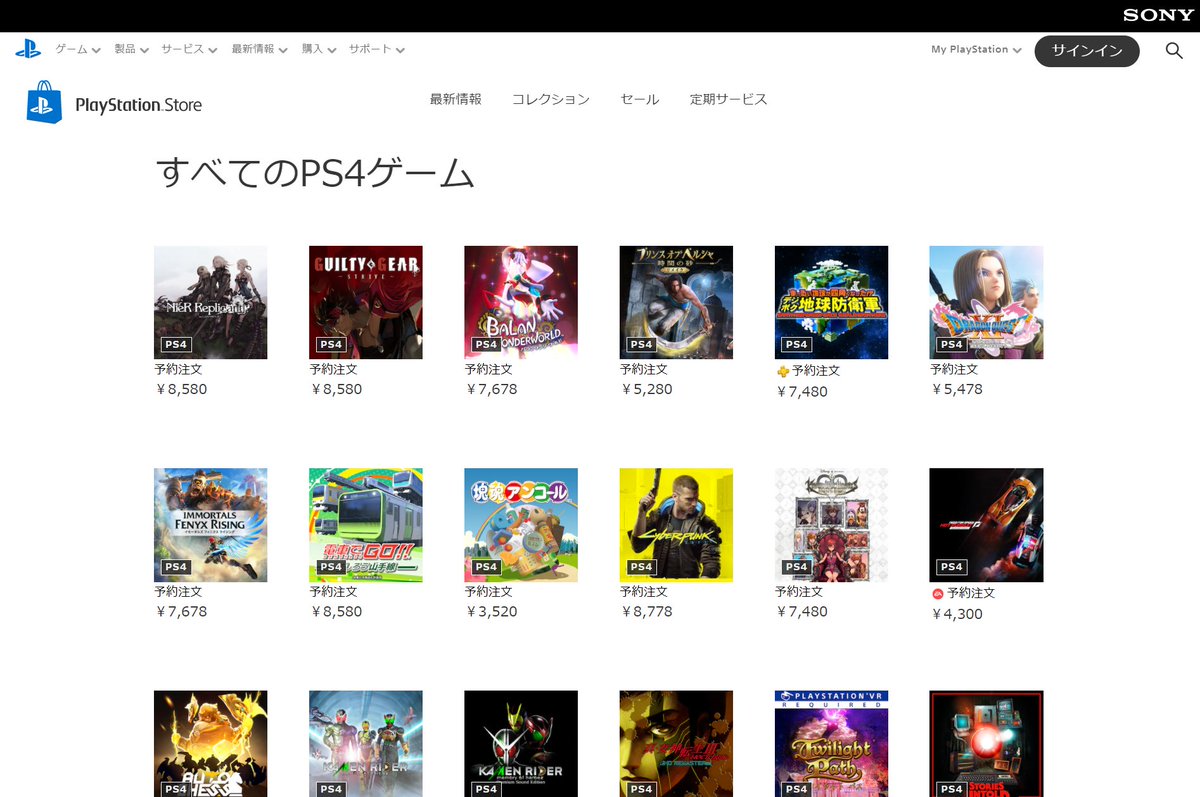Viewport: 1200px width, 797px height.
Task: Open the Stories Untold thumbnail
Action: coord(987,743)
